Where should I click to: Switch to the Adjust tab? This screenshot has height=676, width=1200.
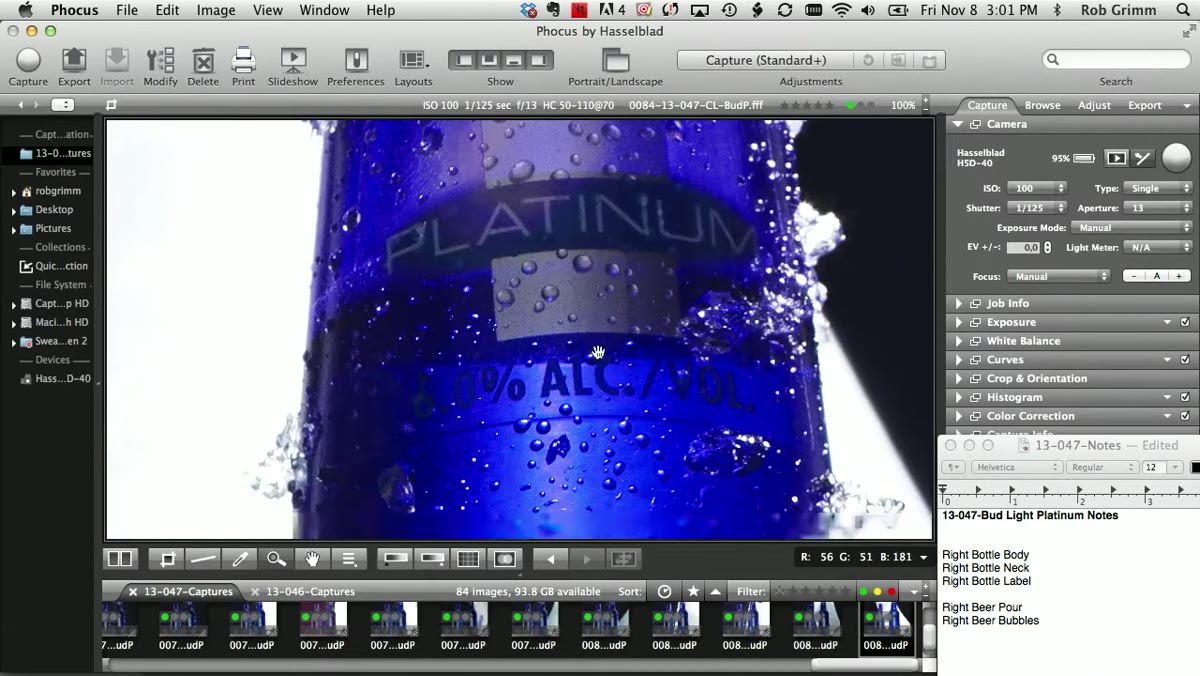click(1094, 105)
